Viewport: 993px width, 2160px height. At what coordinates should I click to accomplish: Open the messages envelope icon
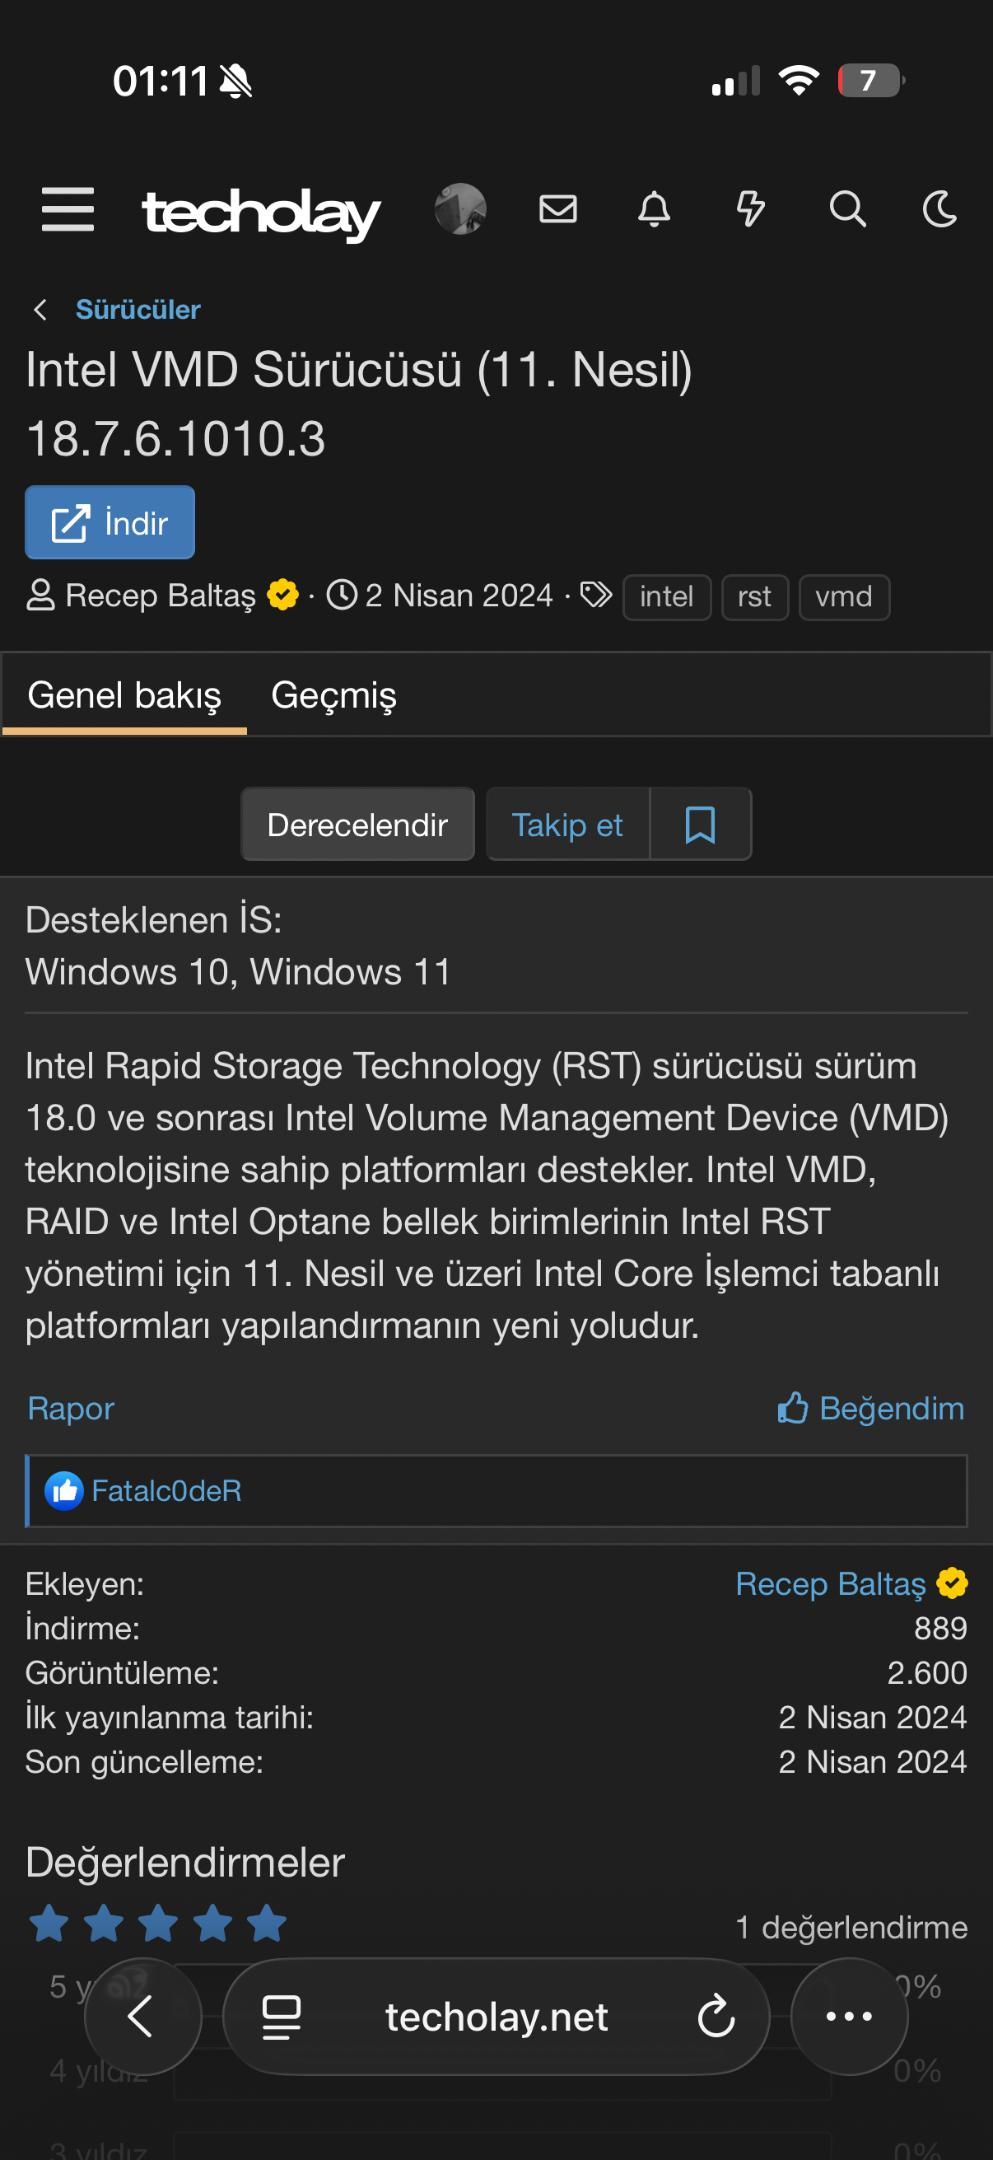[x=558, y=209]
